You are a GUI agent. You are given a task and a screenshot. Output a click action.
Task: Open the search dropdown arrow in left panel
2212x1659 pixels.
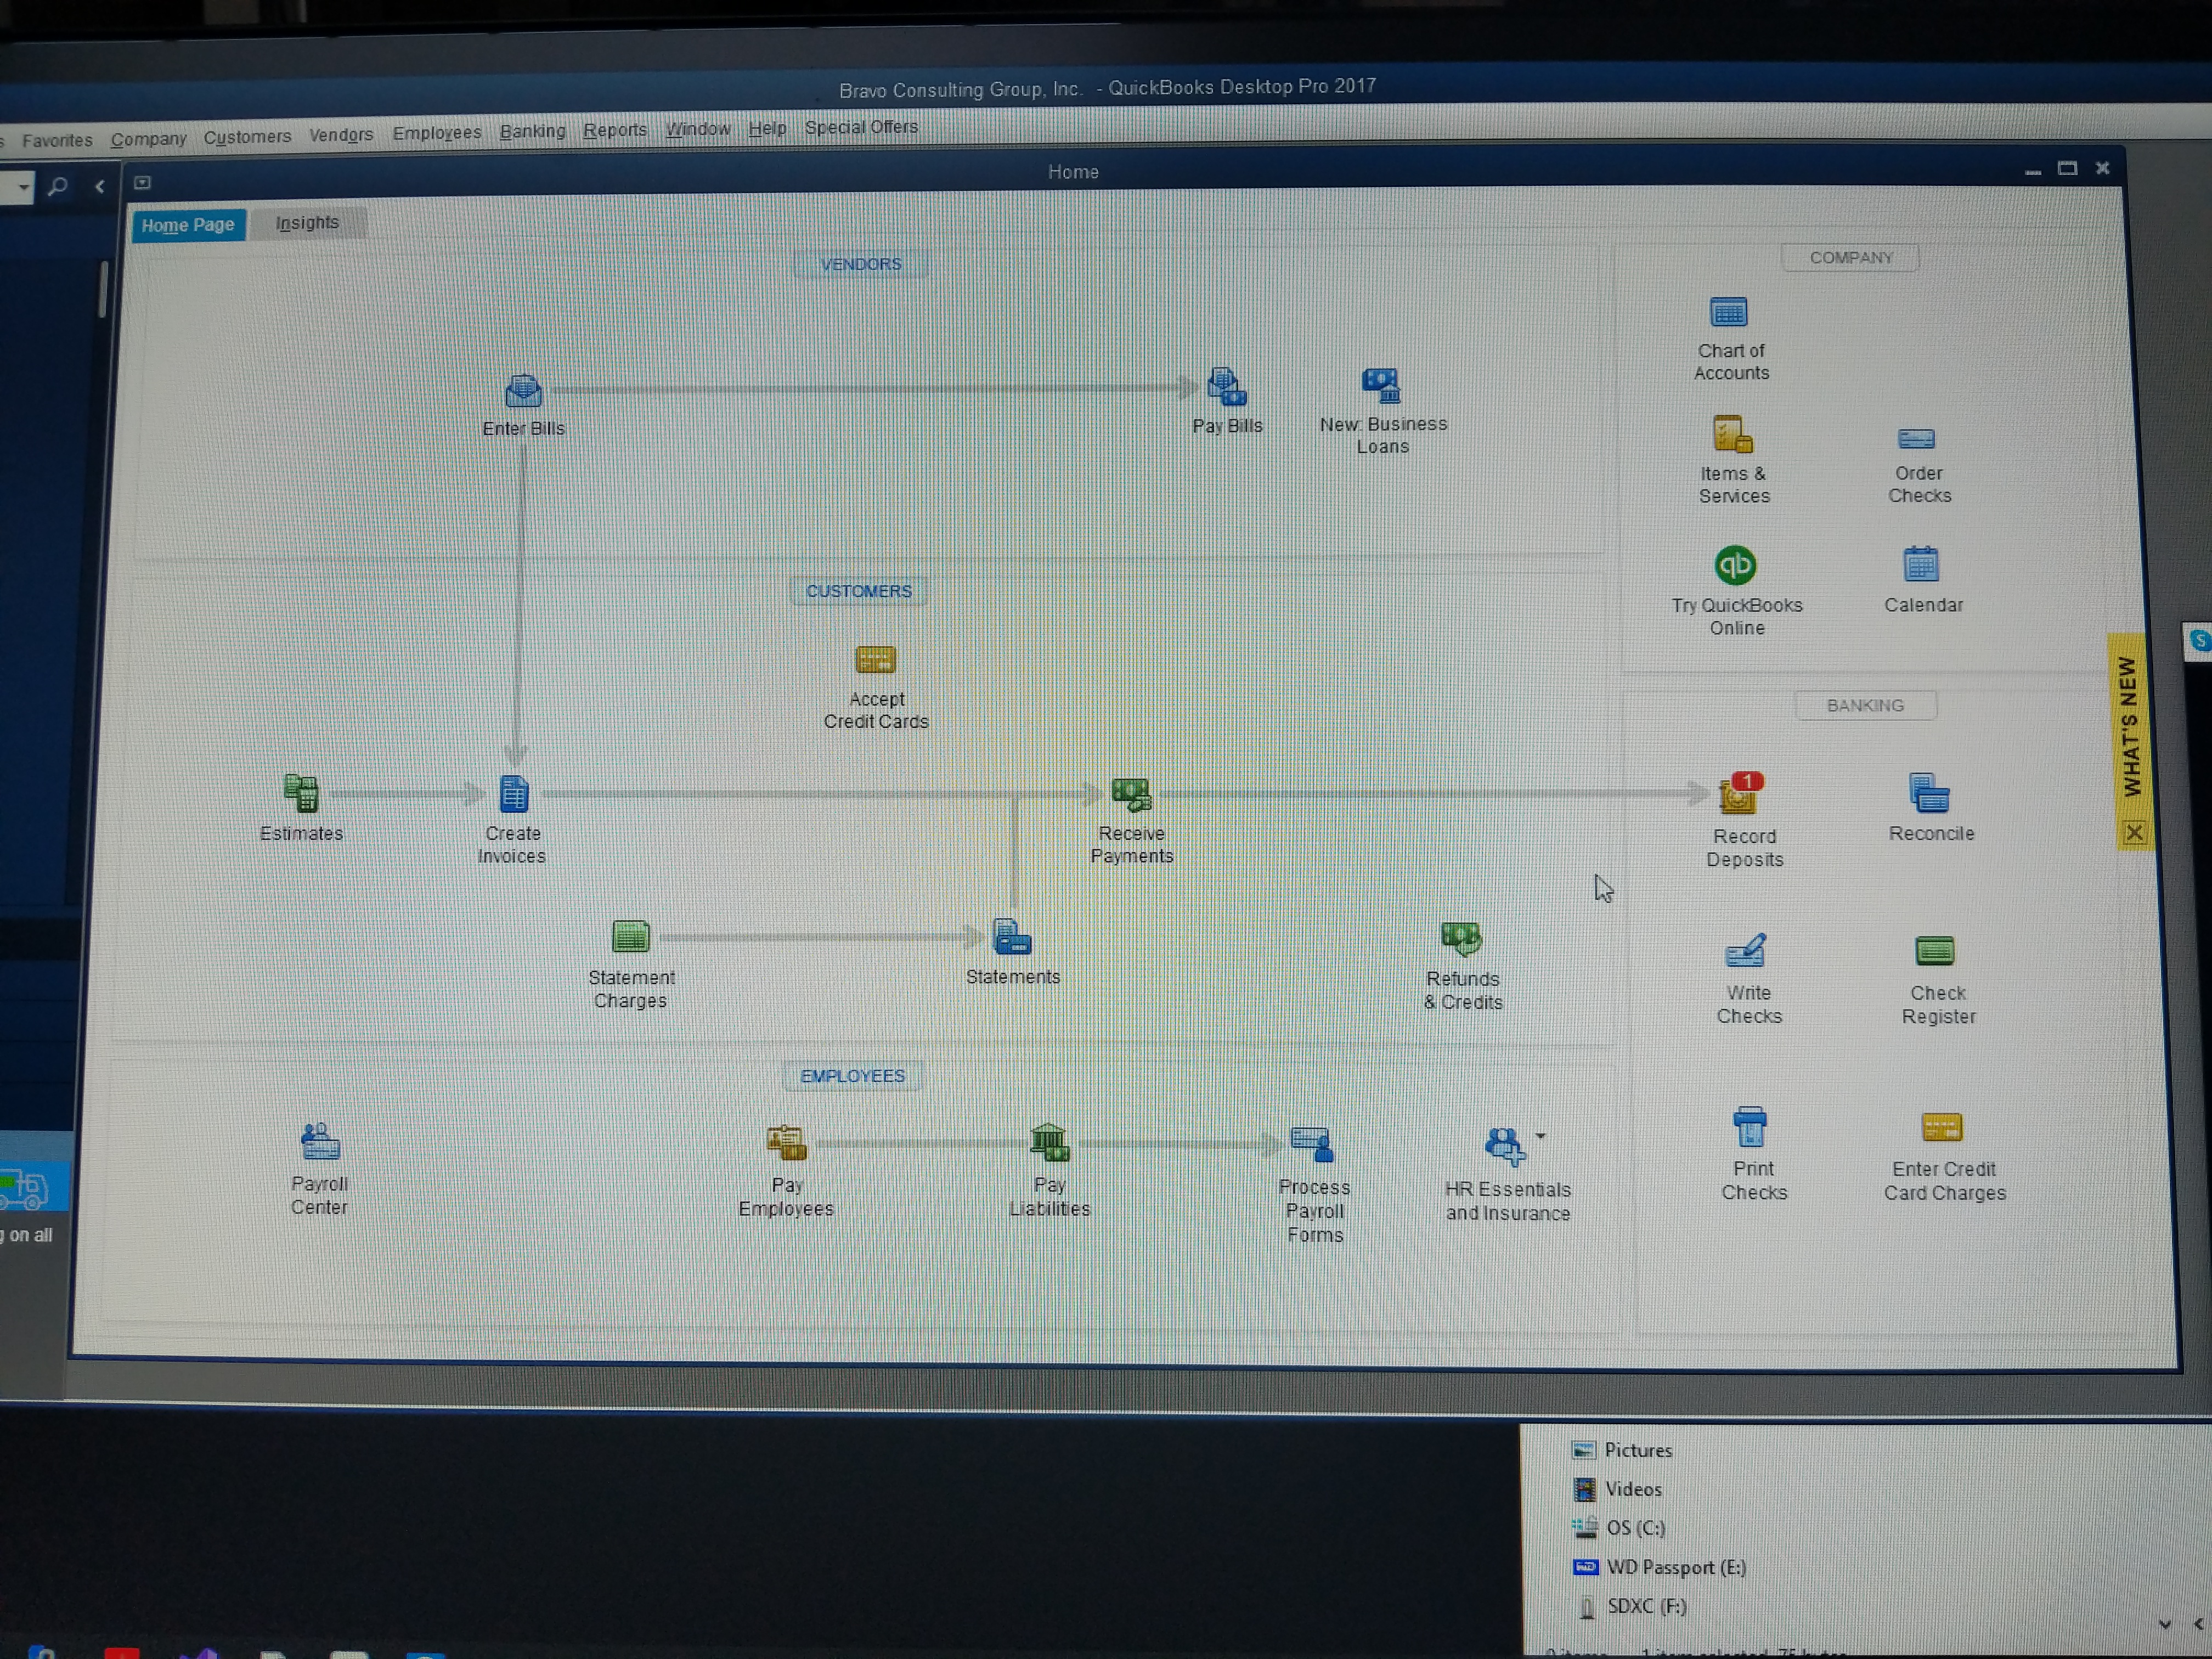pos(23,187)
